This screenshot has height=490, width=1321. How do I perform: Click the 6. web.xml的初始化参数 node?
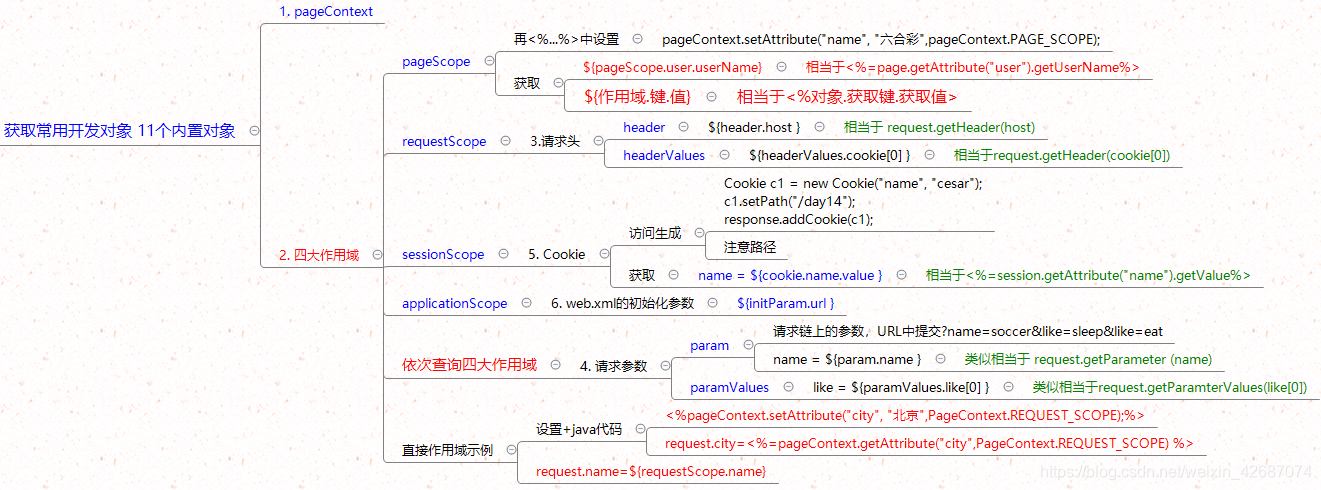point(622,303)
